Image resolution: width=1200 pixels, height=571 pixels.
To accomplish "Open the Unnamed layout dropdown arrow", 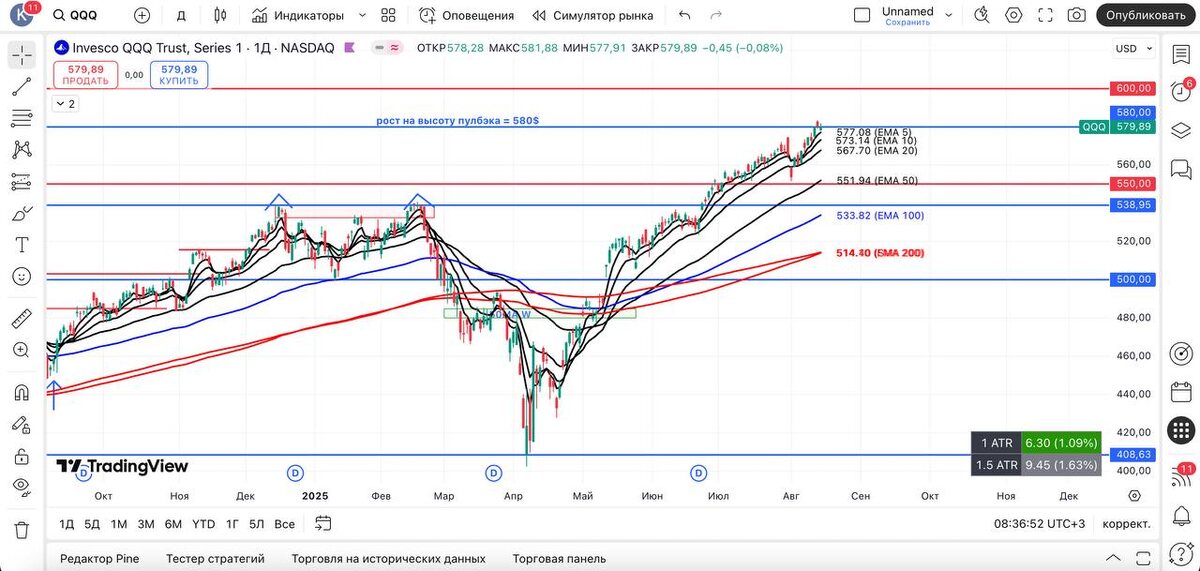I will tap(949, 15).
